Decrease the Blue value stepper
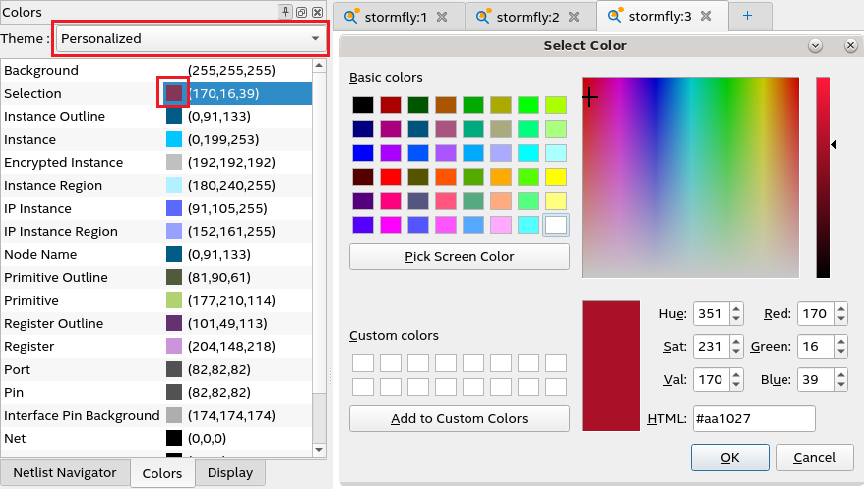The width and height of the screenshot is (864, 489). 840,385
